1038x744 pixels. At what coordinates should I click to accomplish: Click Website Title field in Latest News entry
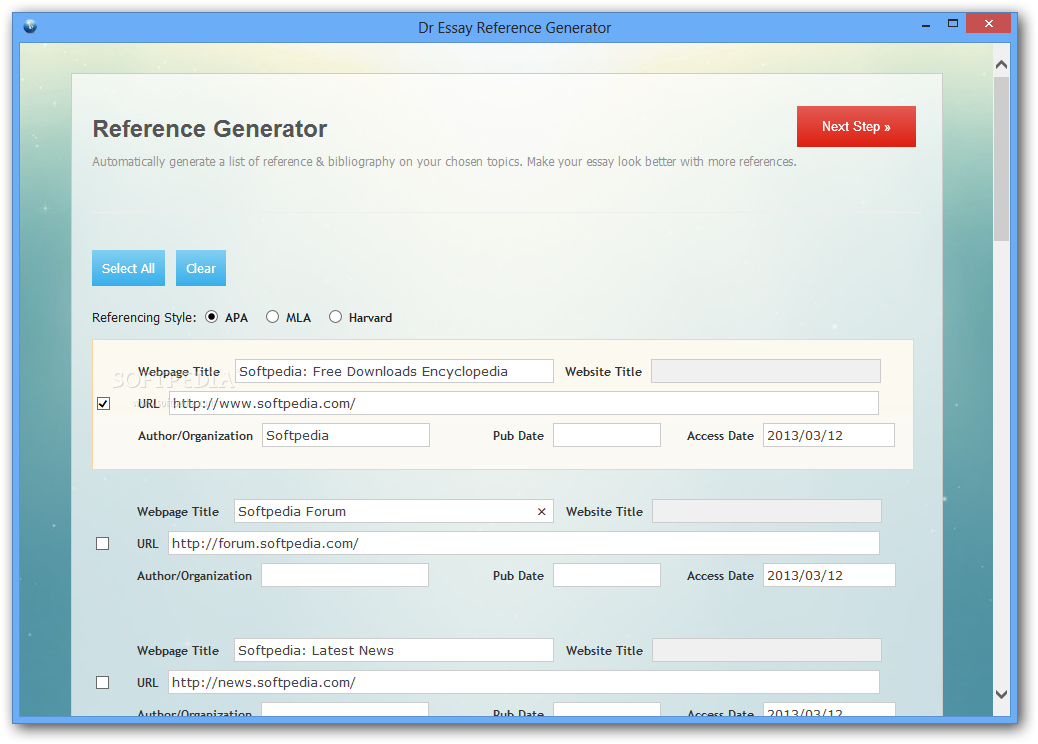(x=767, y=650)
